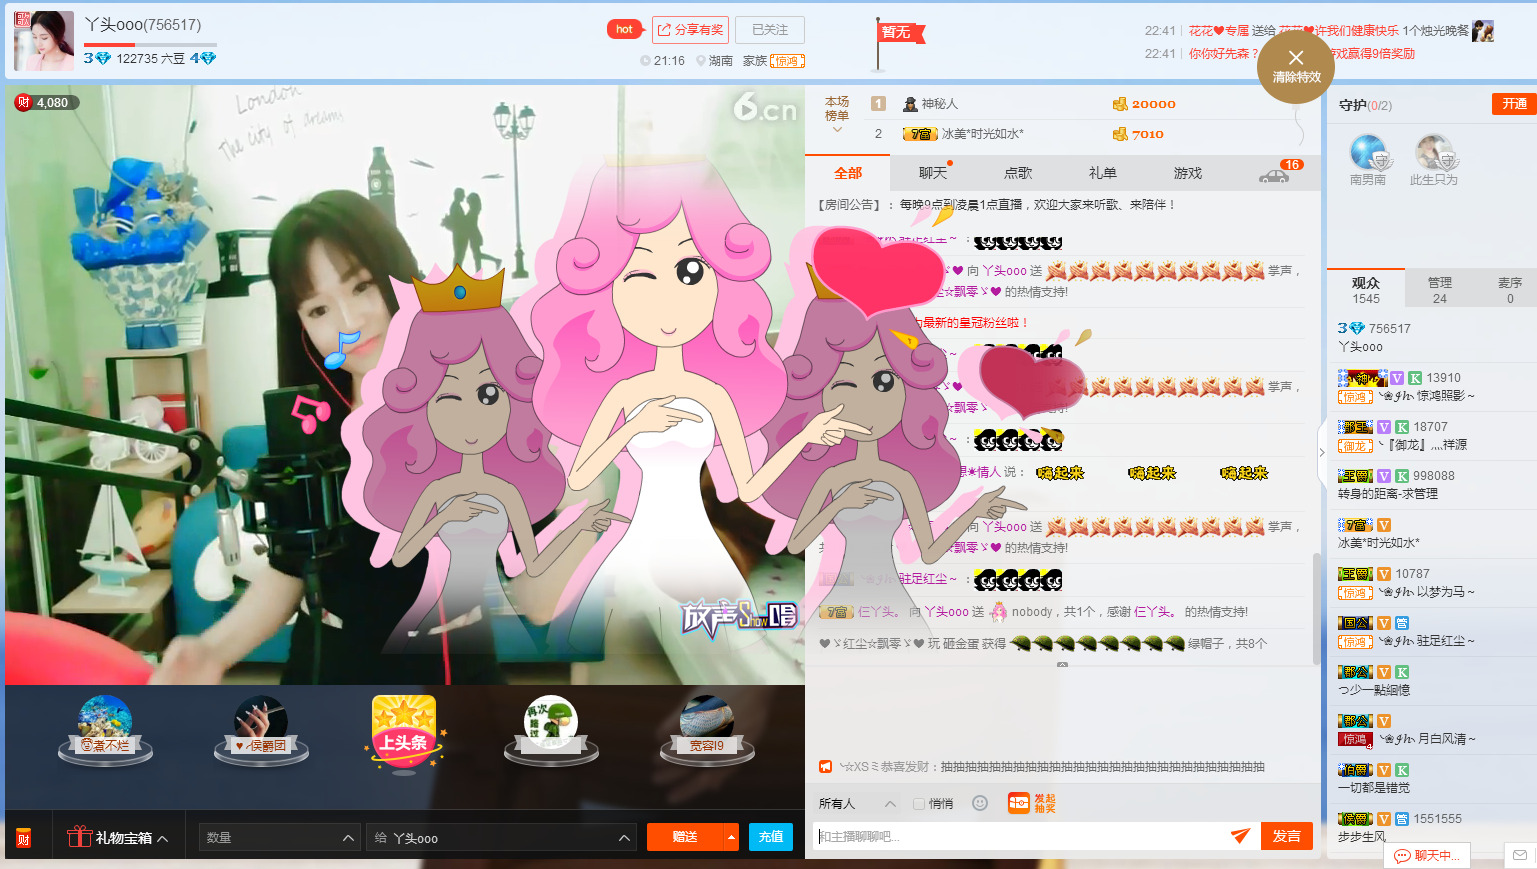Toggle the 悄悄 whisper checkbox
This screenshot has width=1537, height=869.
(x=919, y=804)
